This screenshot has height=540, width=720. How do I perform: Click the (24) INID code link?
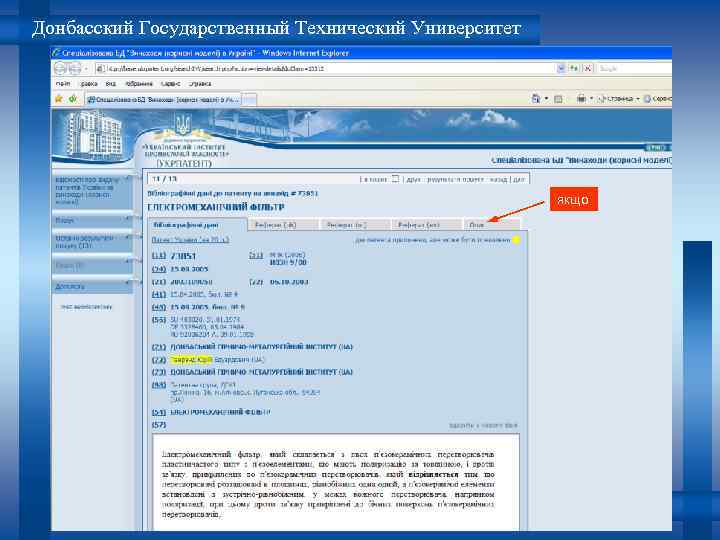[158, 269]
